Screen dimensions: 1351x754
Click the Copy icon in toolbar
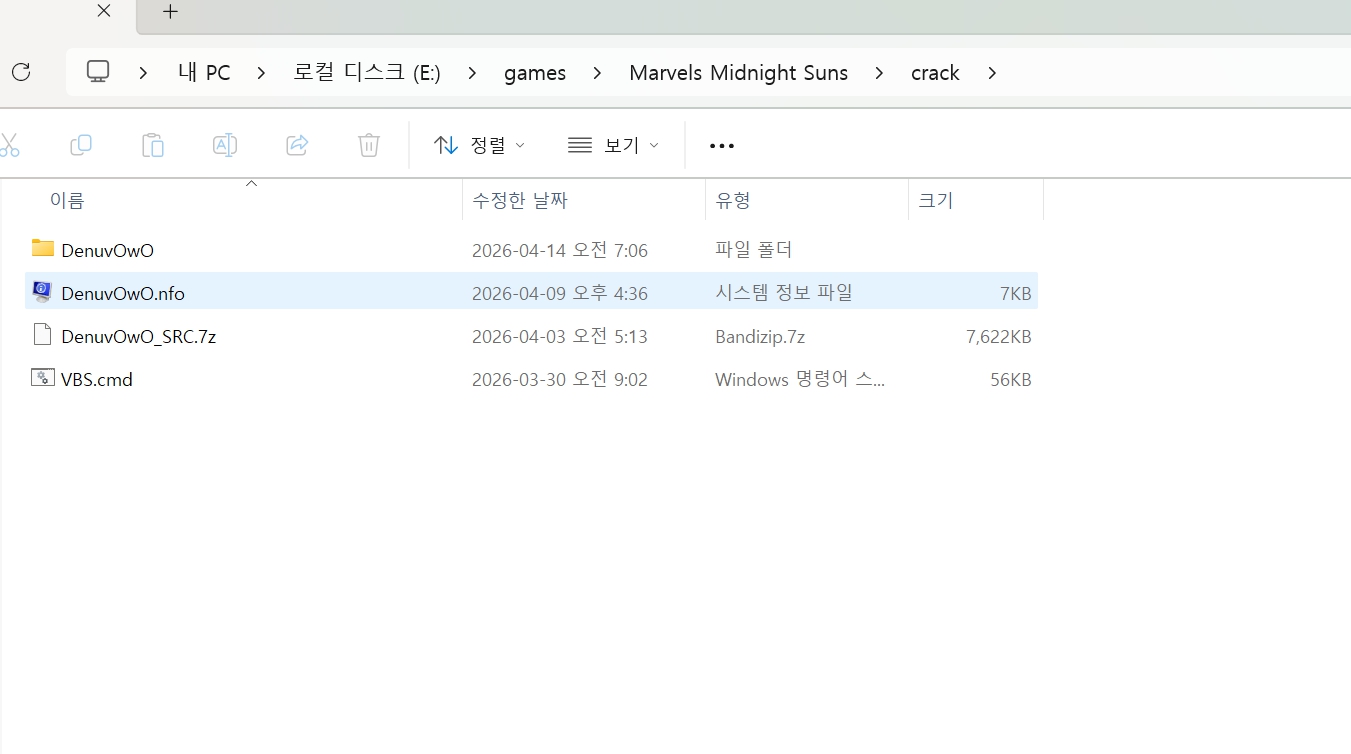[81, 145]
